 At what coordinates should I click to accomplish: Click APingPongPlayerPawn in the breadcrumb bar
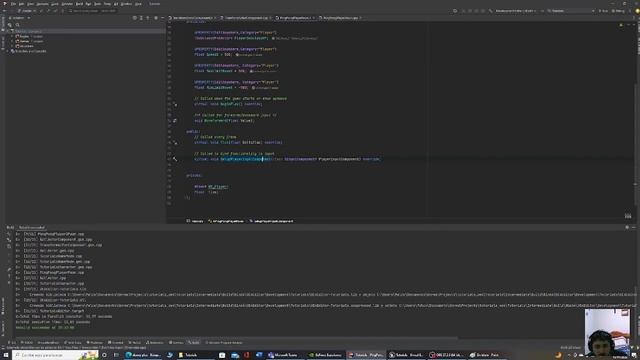point(226,221)
